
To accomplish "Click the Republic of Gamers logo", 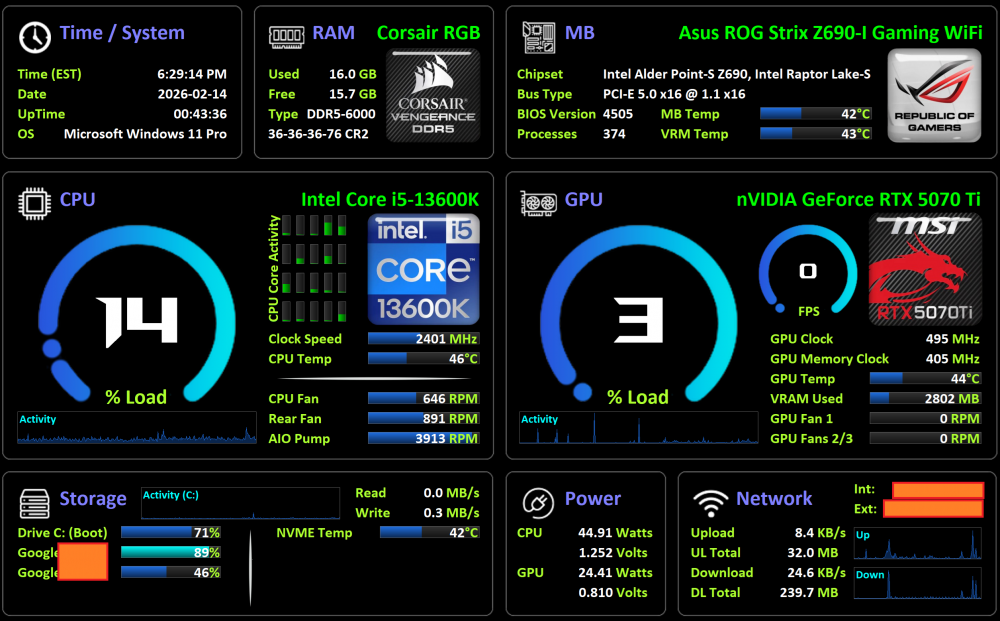I will pos(935,96).
